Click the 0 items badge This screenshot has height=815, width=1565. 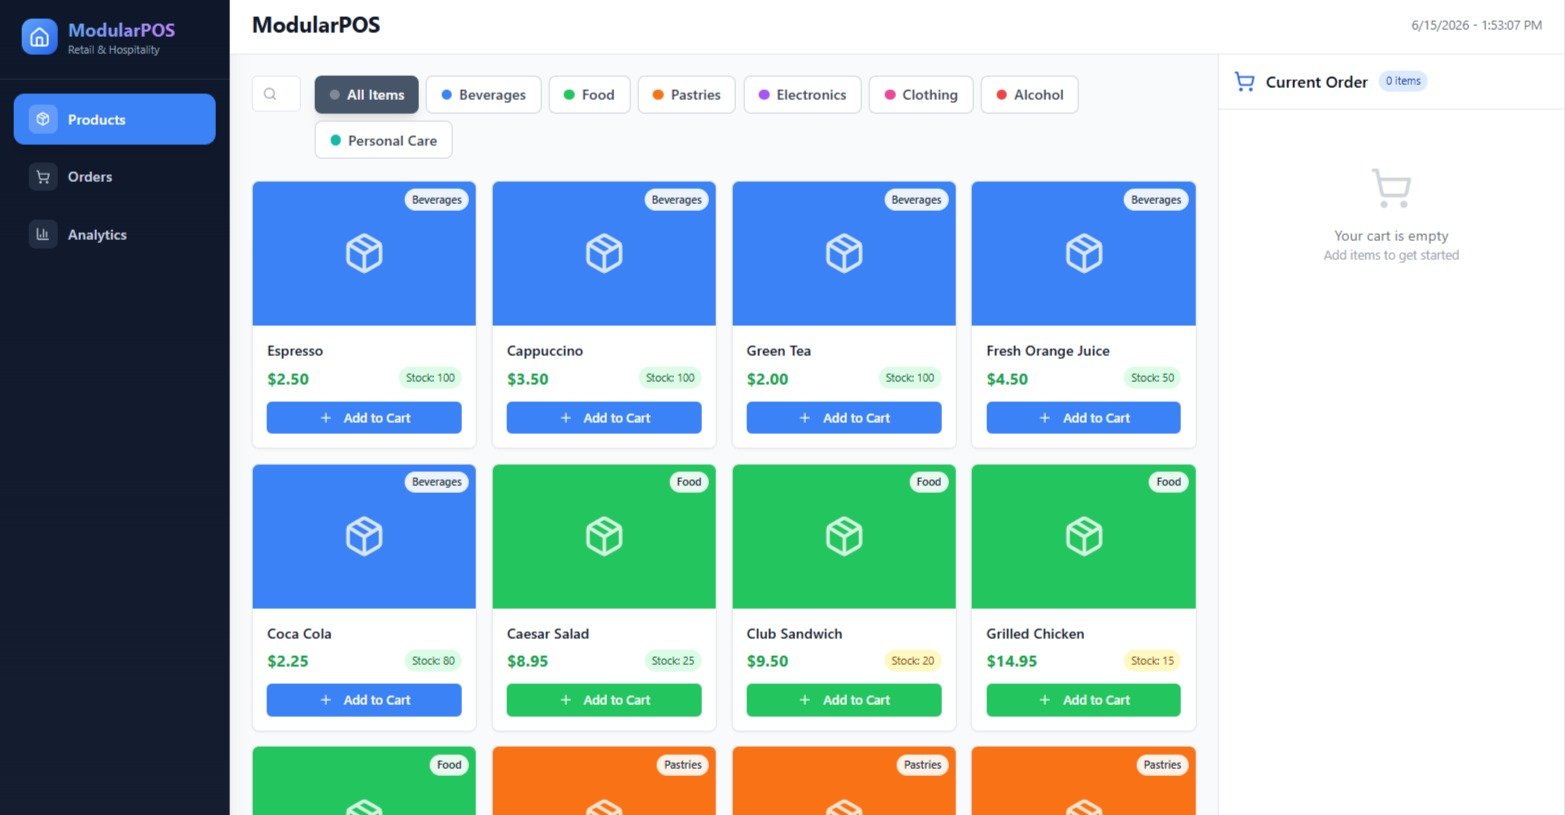pos(1403,81)
